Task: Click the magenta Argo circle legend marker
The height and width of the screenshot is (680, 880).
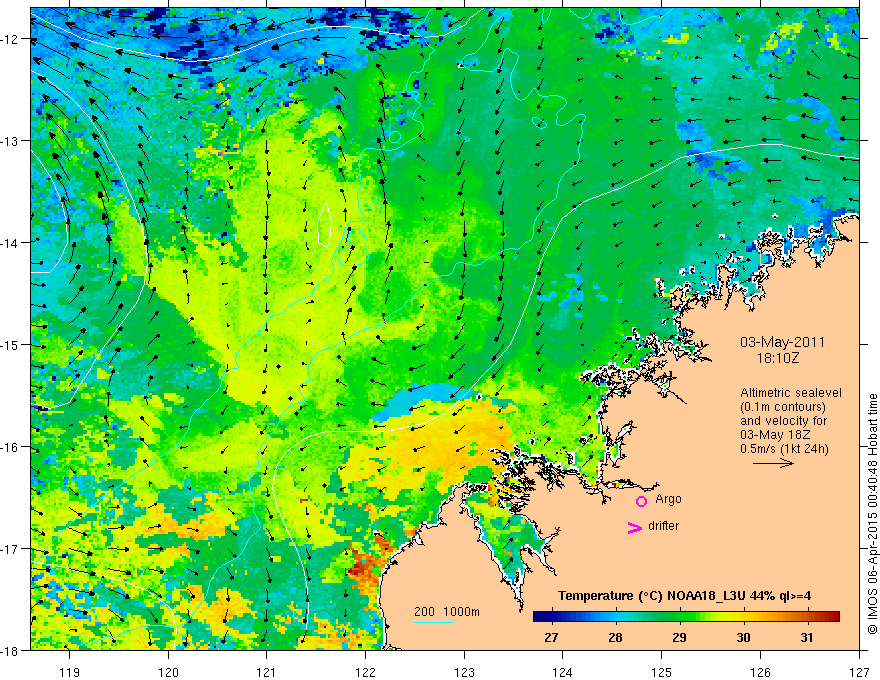Action: pos(641,501)
